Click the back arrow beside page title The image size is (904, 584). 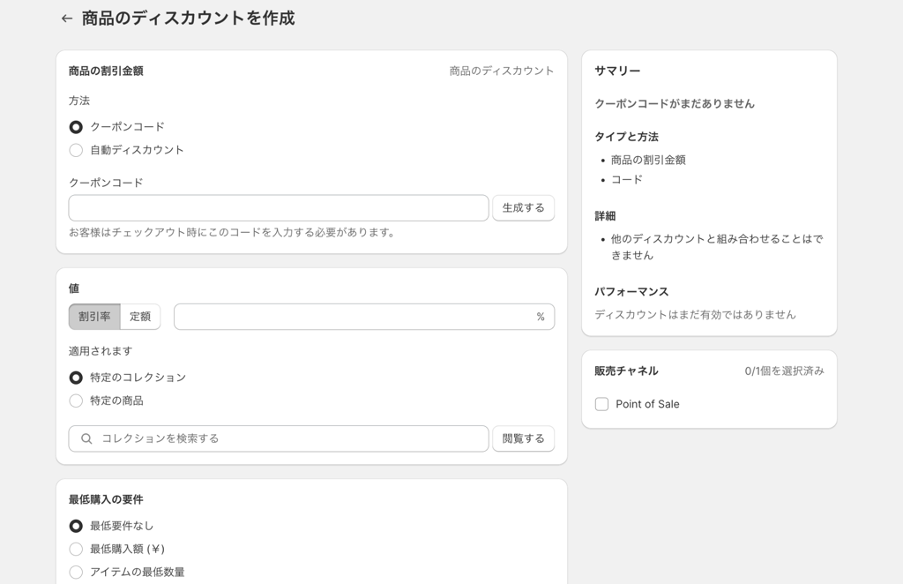pyautogui.click(x=67, y=18)
